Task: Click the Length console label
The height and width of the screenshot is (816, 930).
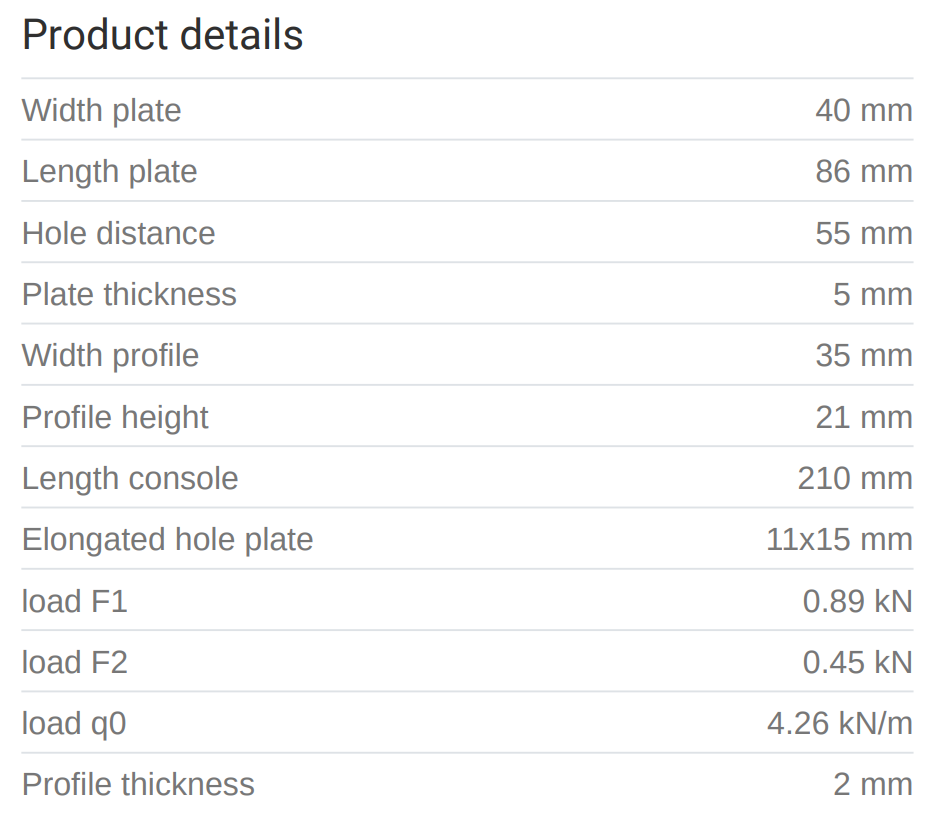Action: pyautogui.click(x=130, y=478)
